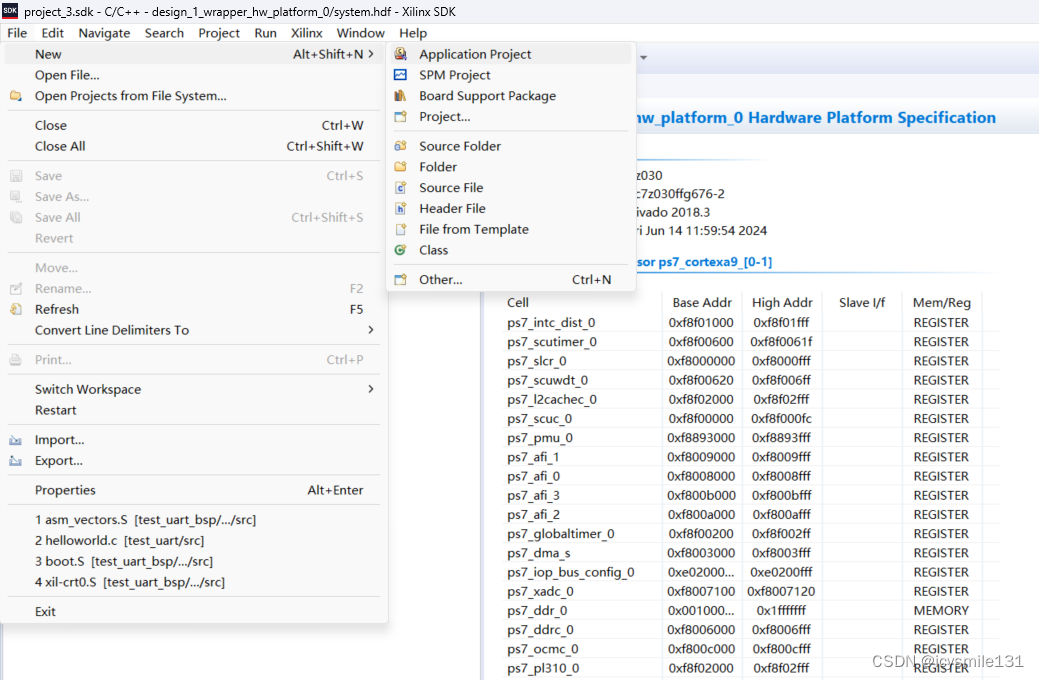
Task: Choose Header File in New submenu
Action: tap(511, 208)
